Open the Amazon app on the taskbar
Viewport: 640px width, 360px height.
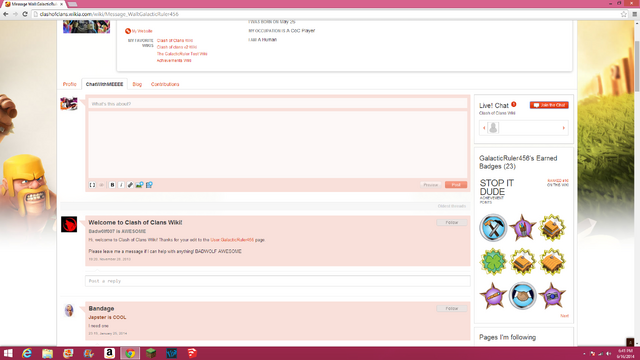click(109, 353)
